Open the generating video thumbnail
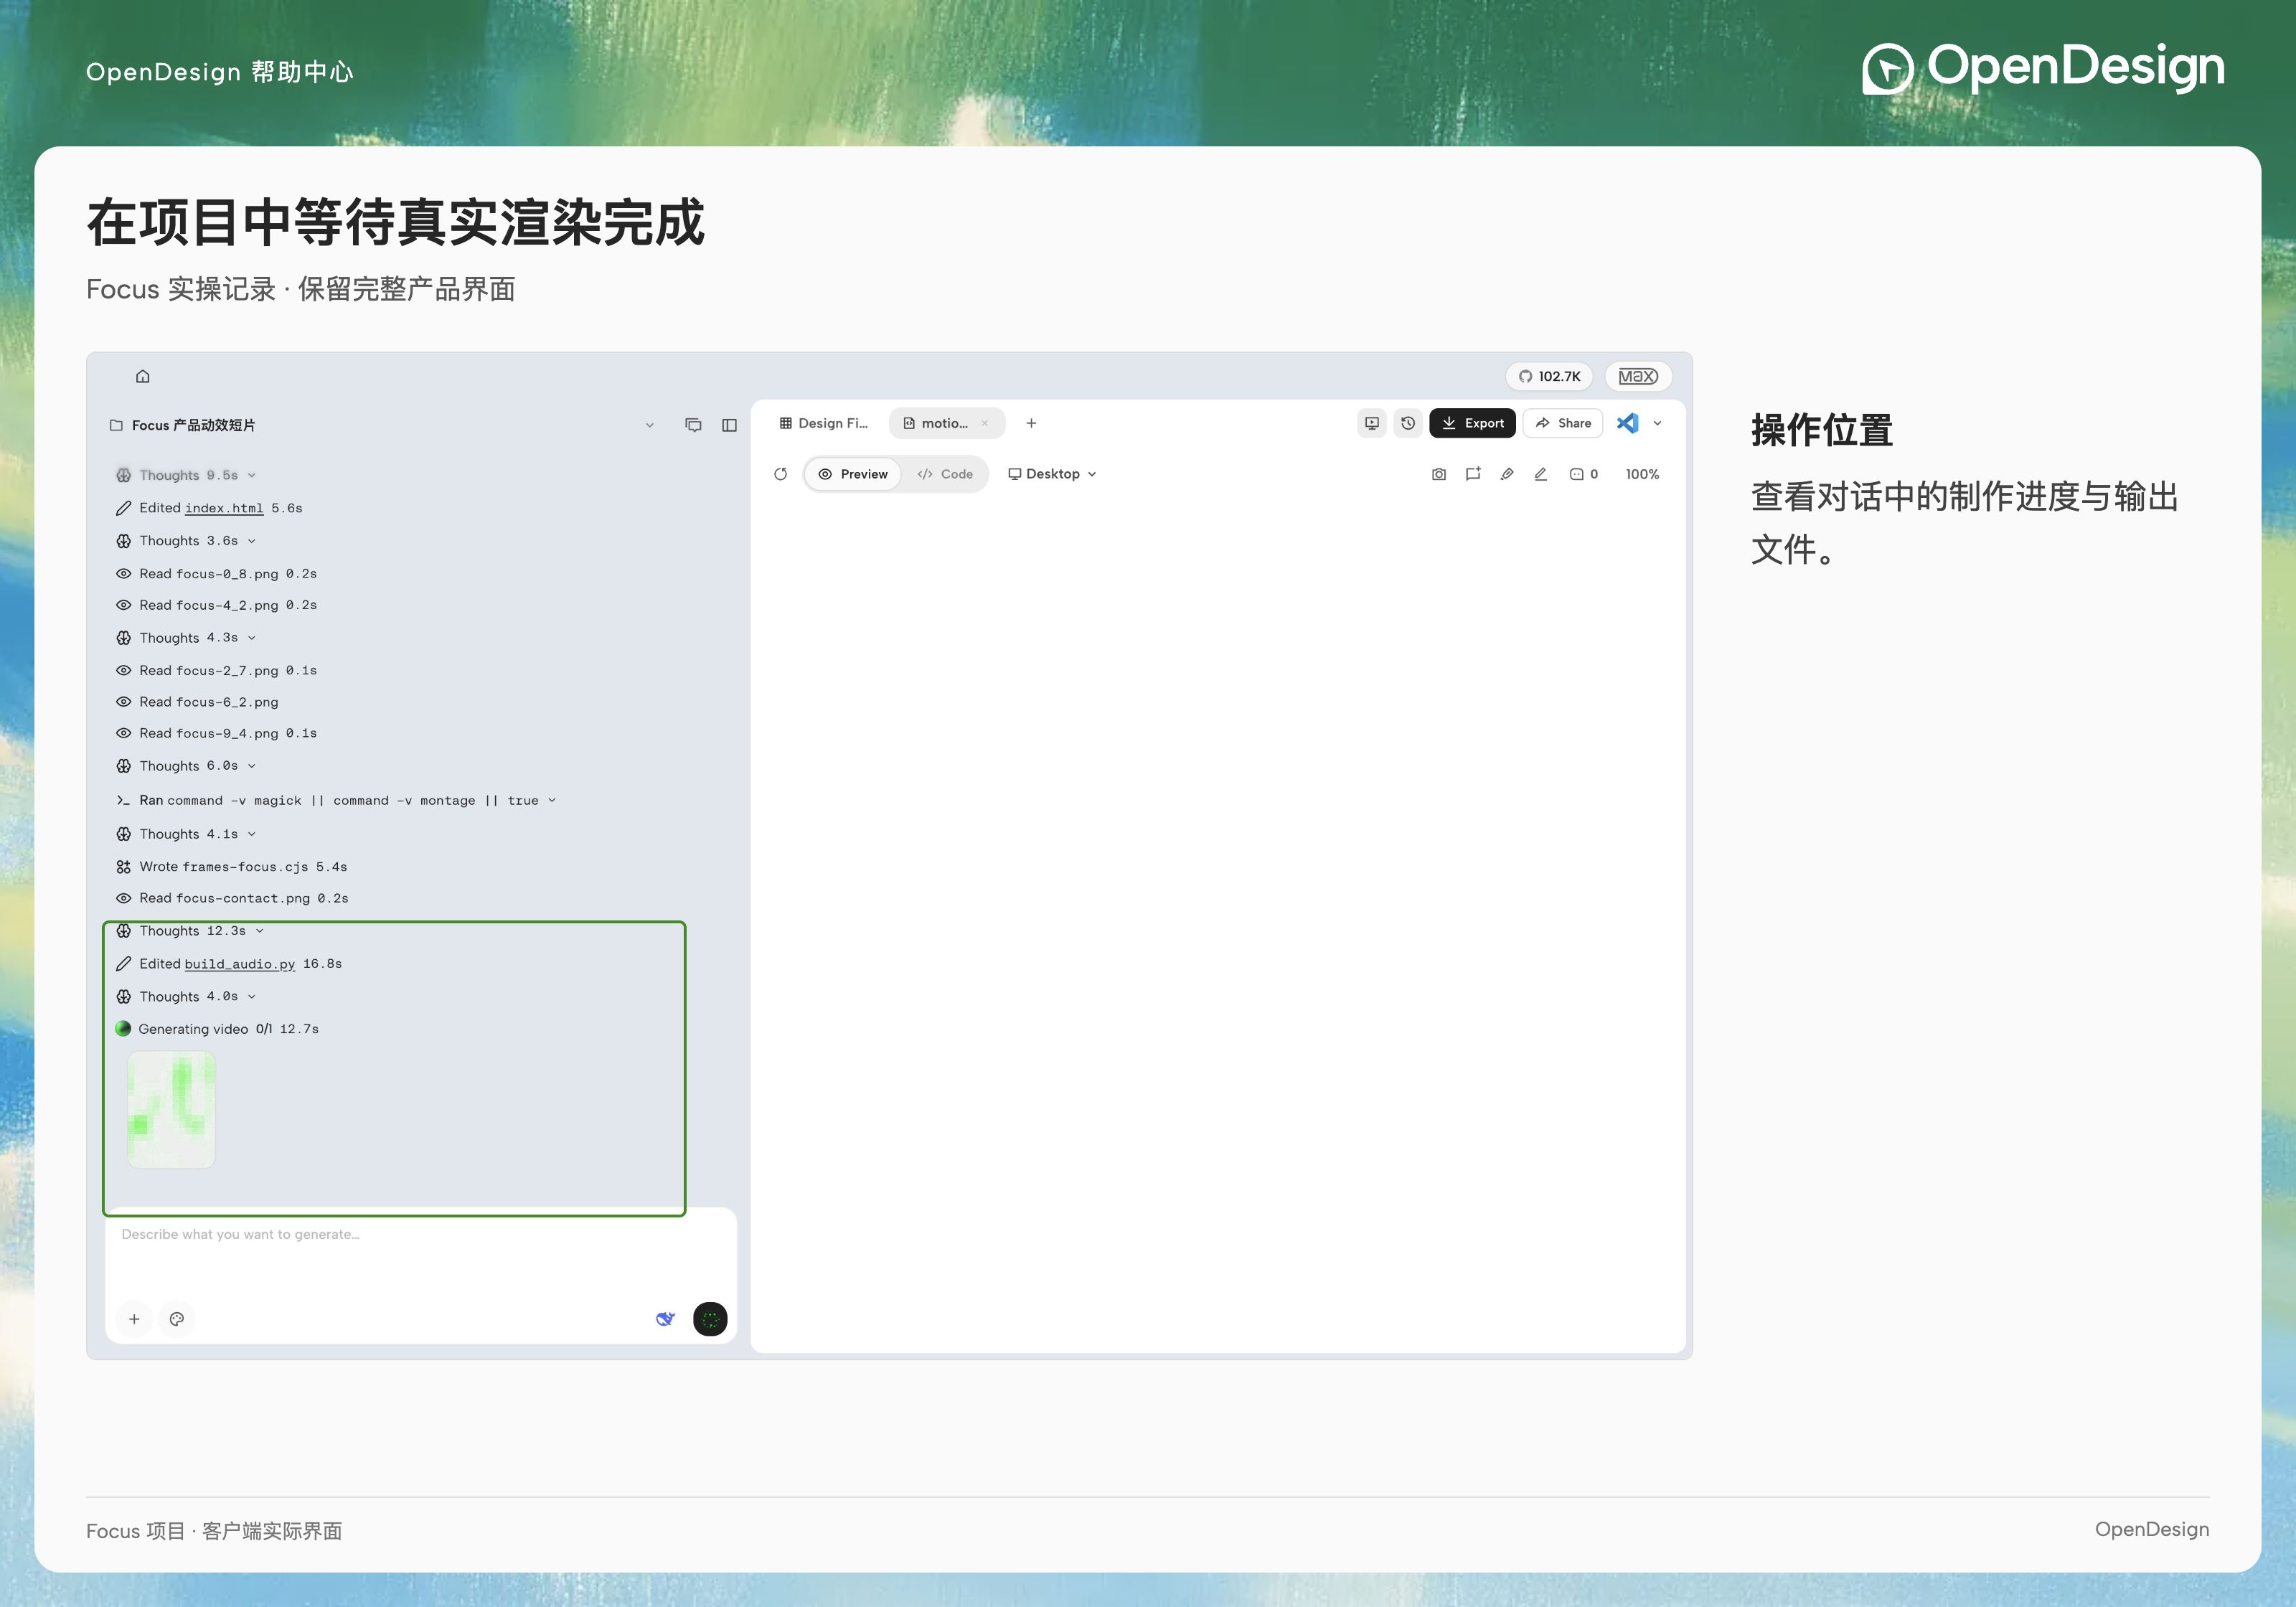Image resolution: width=2296 pixels, height=1607 pixels. [x=171, y=1109]
